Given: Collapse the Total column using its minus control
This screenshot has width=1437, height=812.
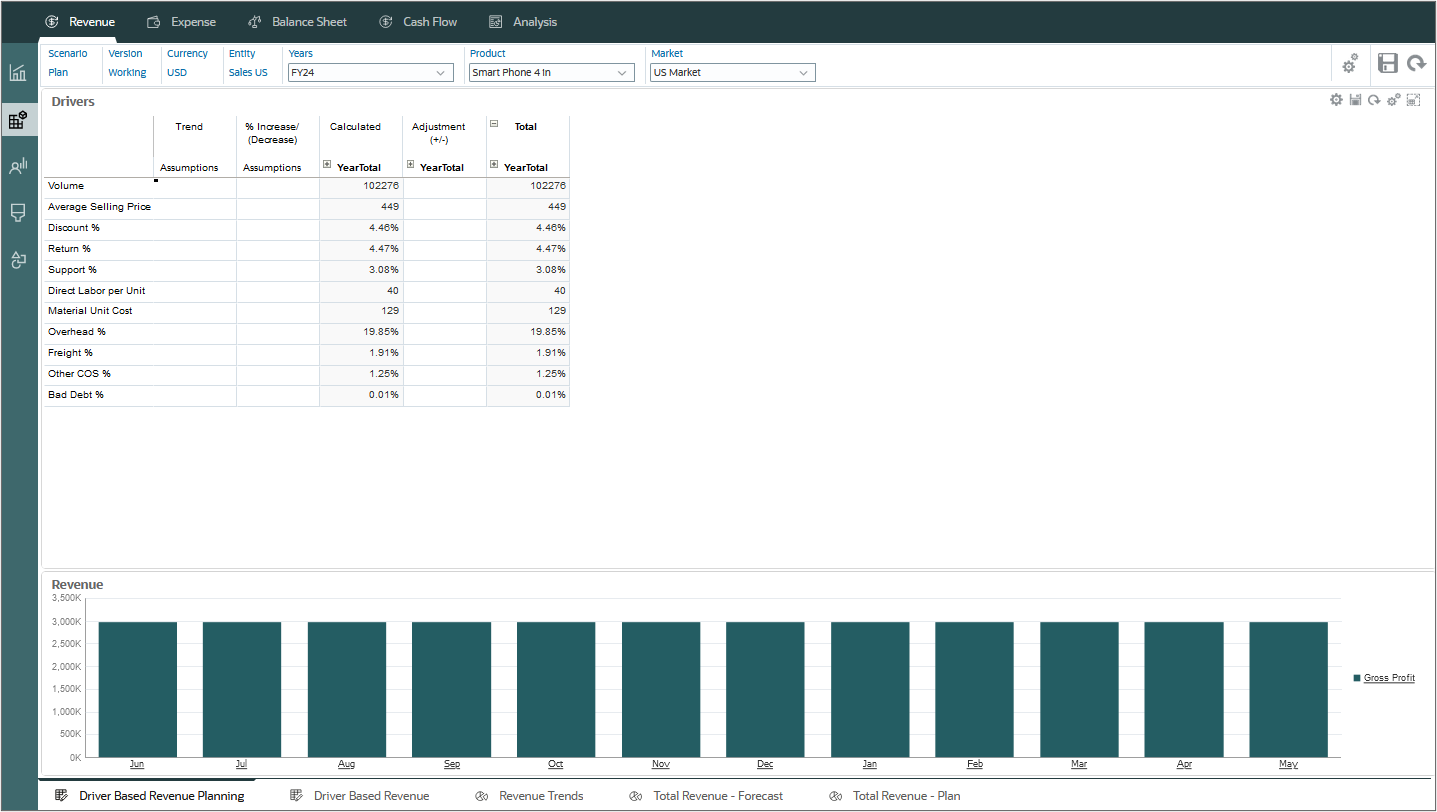Looking at the screenshot, I should click(x=494, y=125).
